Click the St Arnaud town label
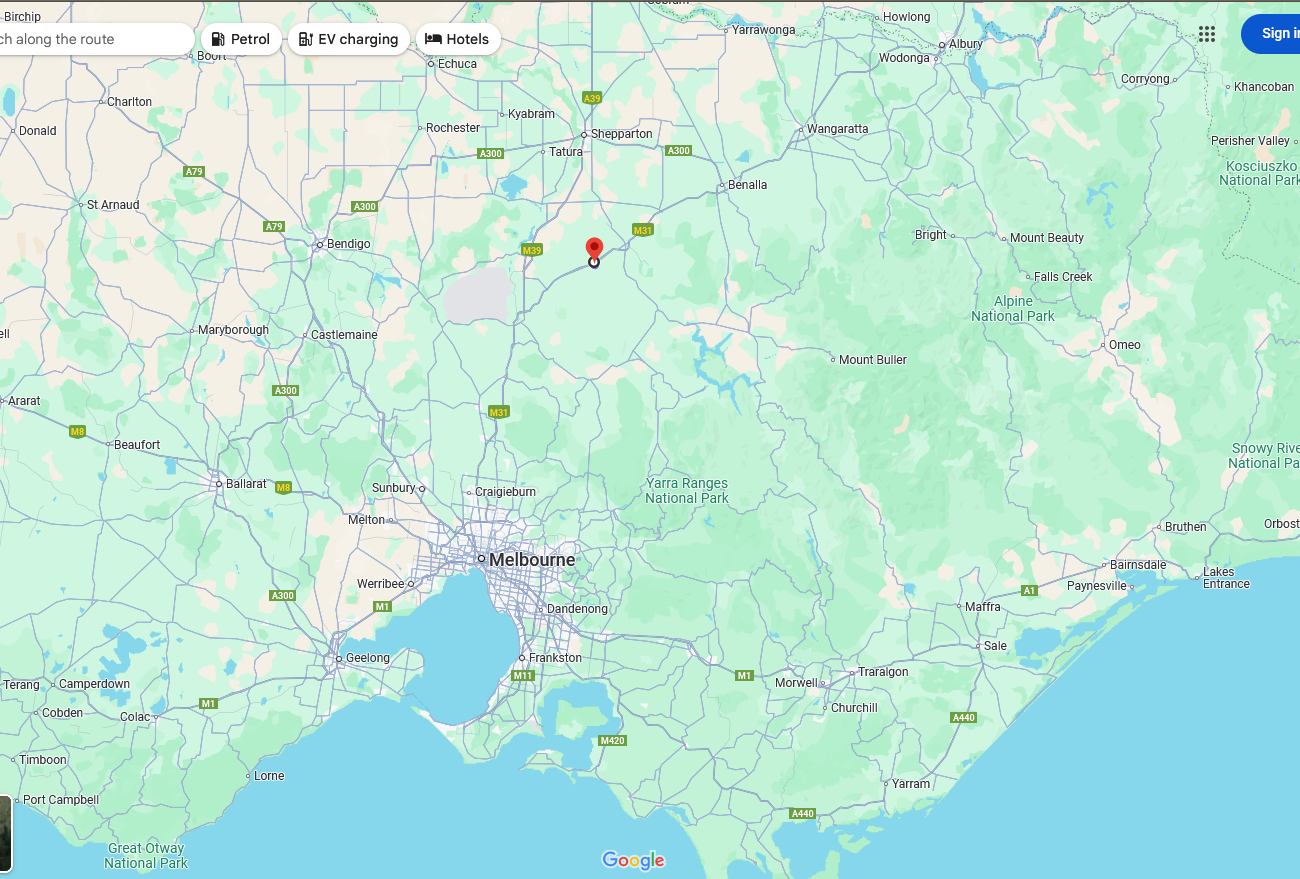The image size is (1300, 879). pos(113,205)
